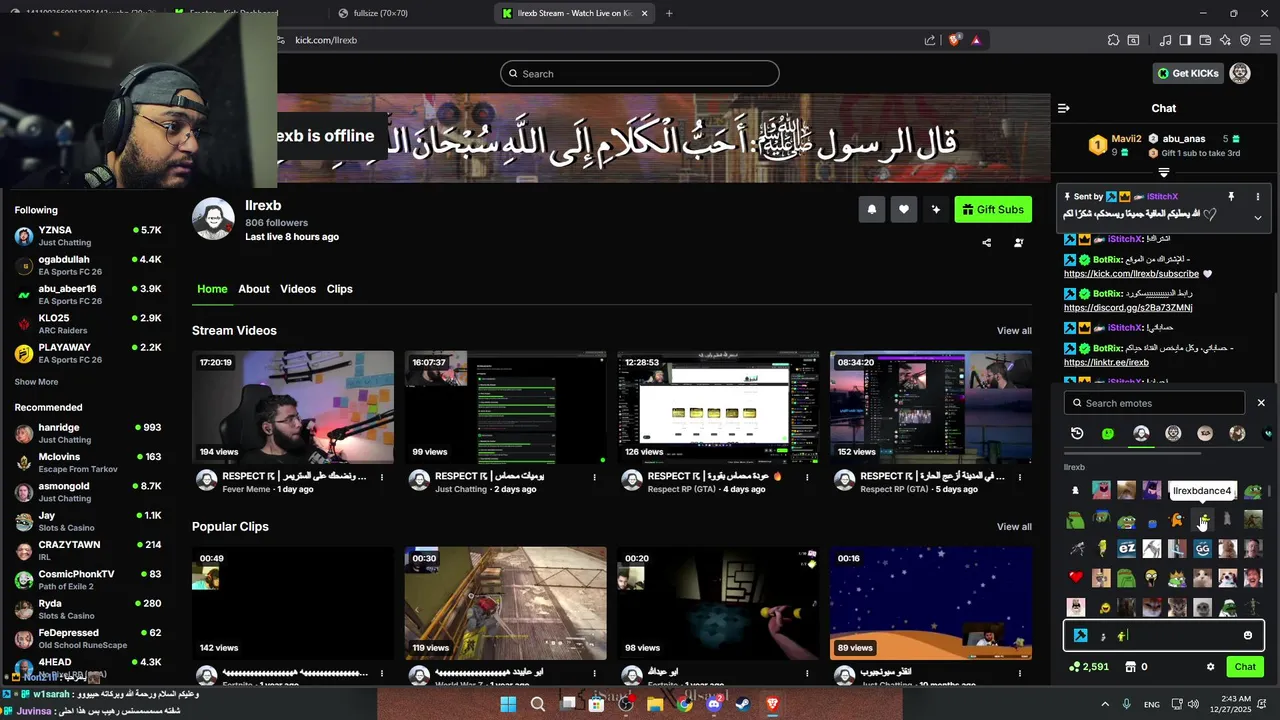Open the Brave Shields lion icon

point(954,40)
